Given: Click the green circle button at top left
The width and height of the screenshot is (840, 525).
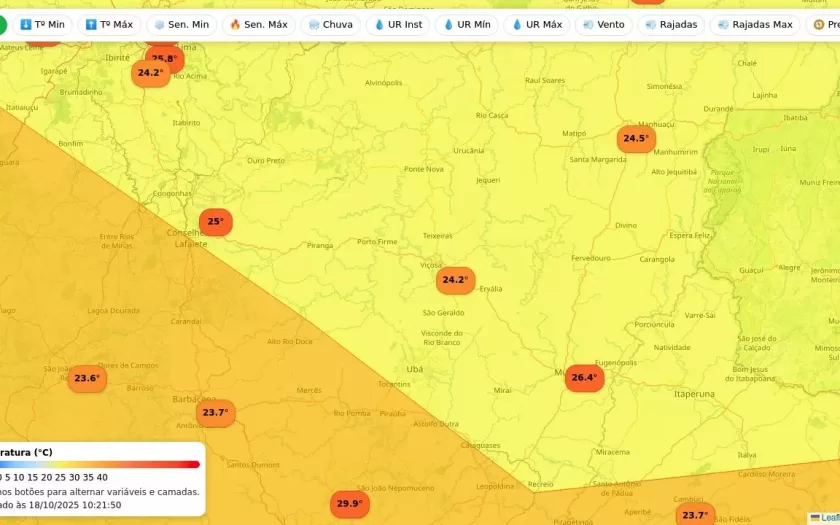Looking at the screenshot, I should pos(2,25).
